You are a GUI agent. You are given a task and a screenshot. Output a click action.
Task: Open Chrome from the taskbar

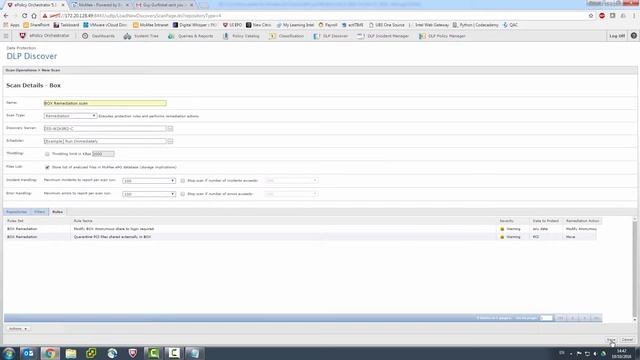(x=50, y=353)
